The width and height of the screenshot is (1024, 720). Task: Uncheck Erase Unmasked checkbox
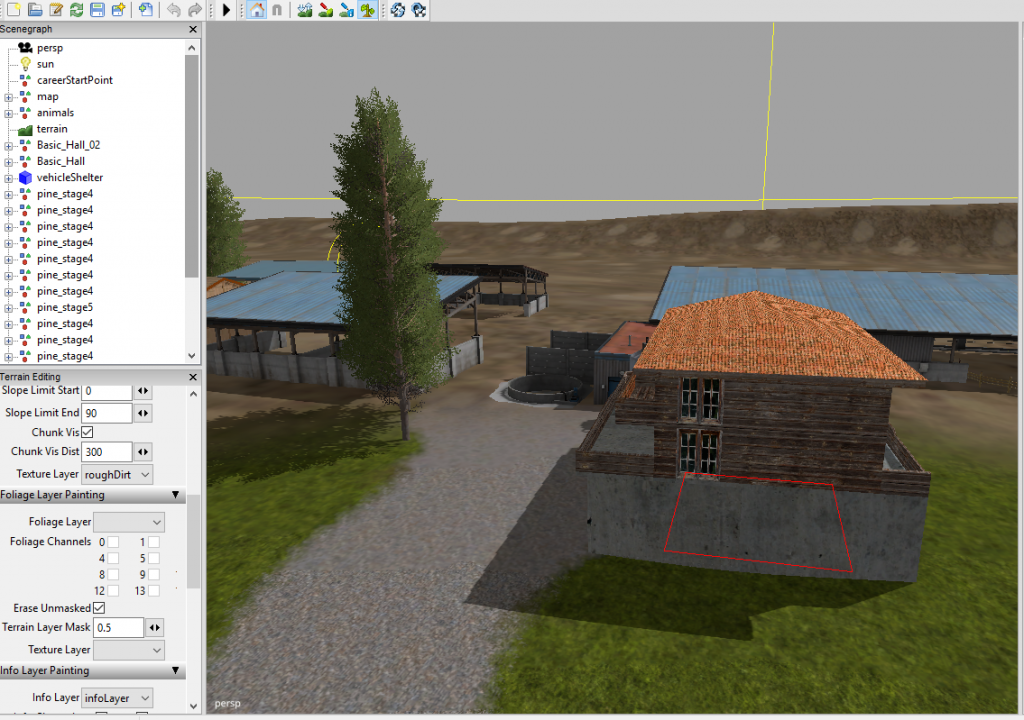(x=99, y=608)
